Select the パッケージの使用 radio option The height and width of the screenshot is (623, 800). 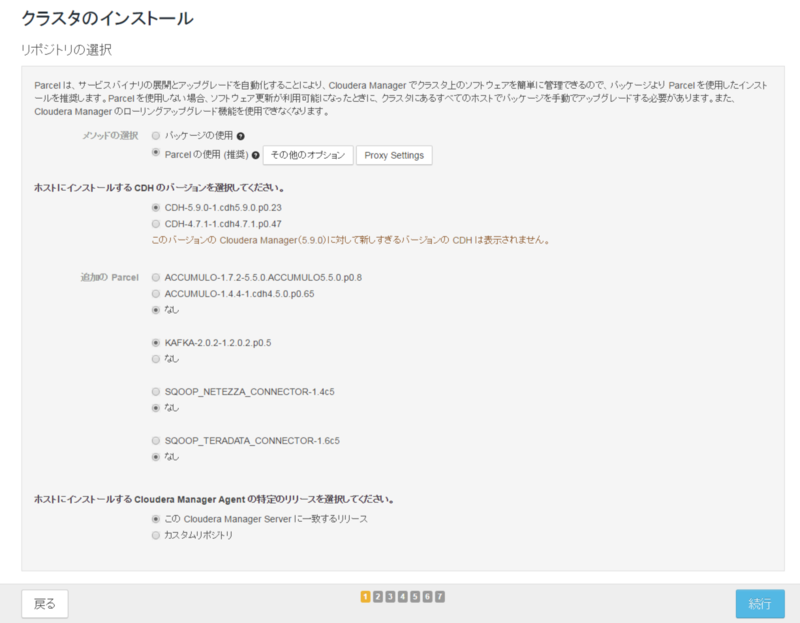coord(156,136)
